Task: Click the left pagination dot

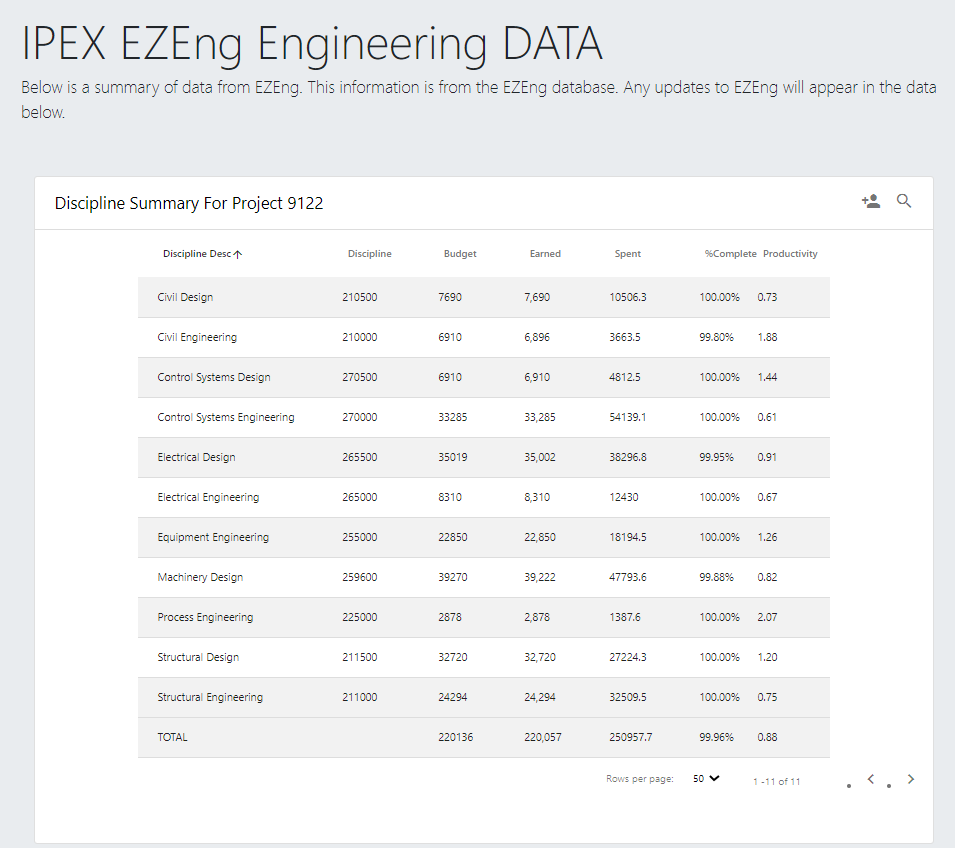Action: (x=849, y=786)
